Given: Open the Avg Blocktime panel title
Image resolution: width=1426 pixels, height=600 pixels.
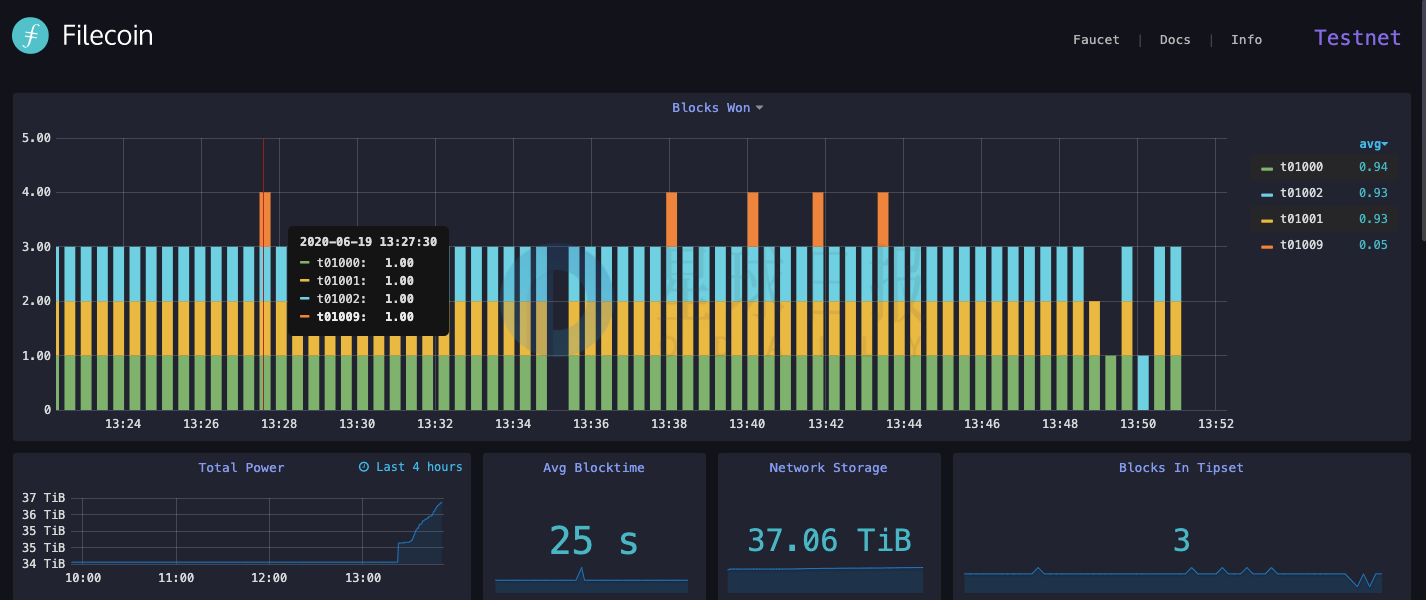Looking at the screenshot, I should click(593, 468).
